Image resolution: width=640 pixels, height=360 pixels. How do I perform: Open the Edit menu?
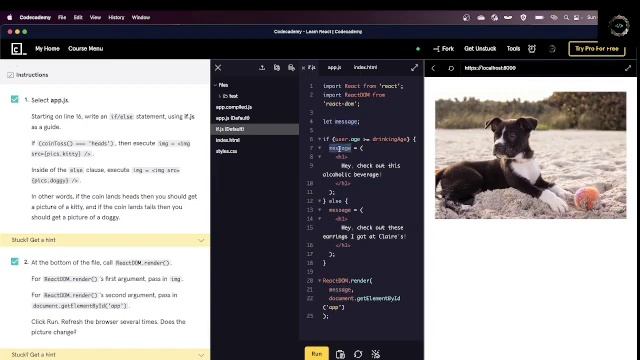(78, 18)
